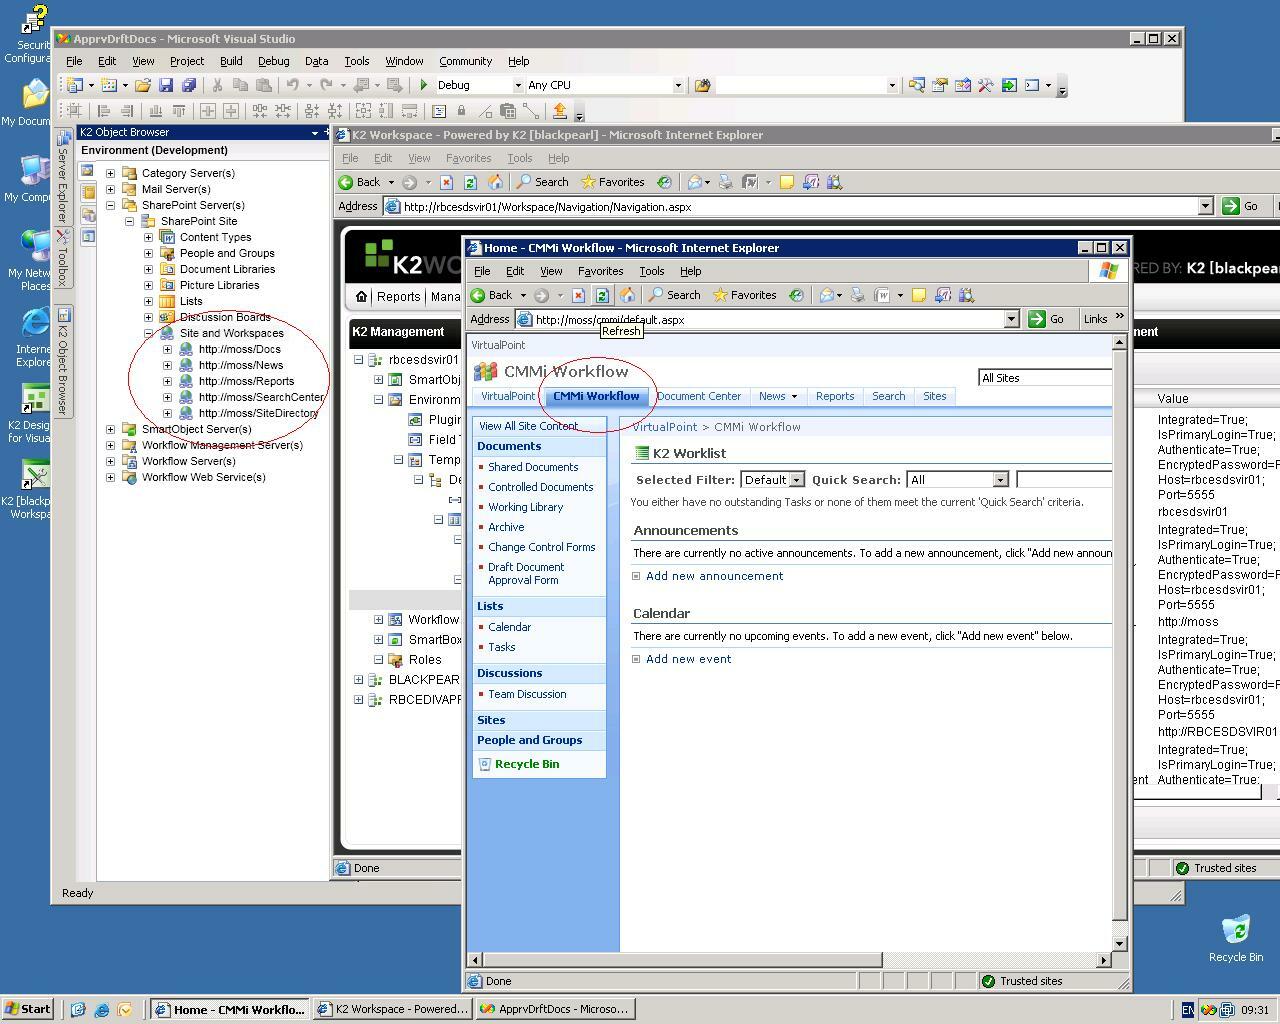Screen dimensions: 1280x1024
Task: Click K2 Object Browser vertical side tab
Action: pyautogui.click(x=61, y=360)
